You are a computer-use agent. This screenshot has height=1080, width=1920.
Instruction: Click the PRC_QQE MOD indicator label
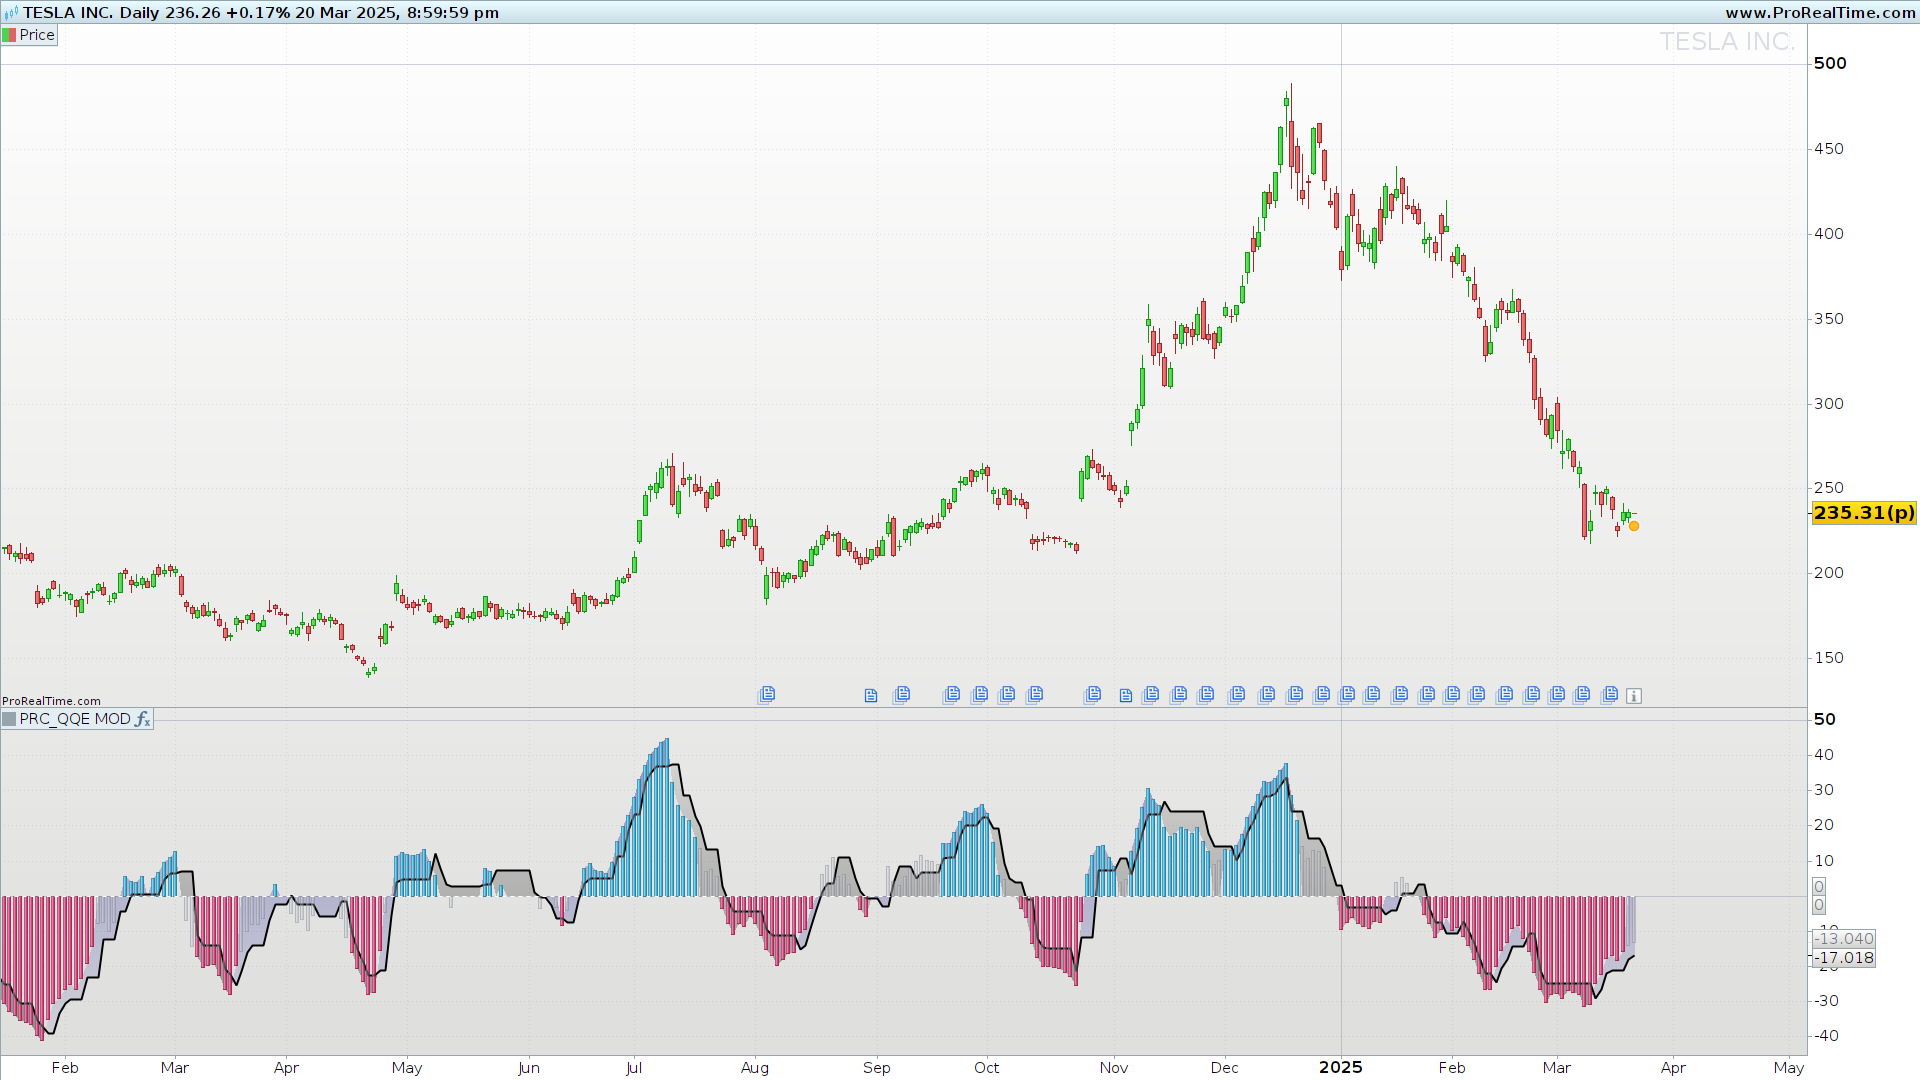[x=75, y=719]
